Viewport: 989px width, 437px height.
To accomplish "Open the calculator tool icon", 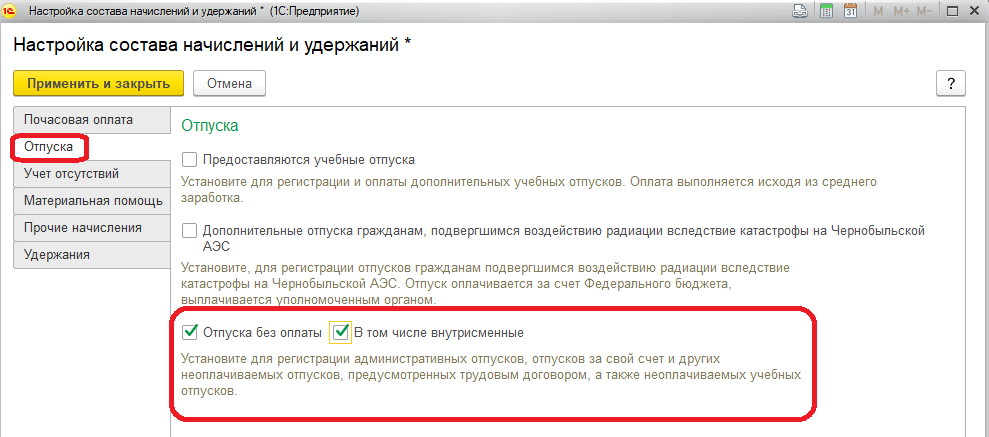I will pyautogui.click(x=826, y=11).
